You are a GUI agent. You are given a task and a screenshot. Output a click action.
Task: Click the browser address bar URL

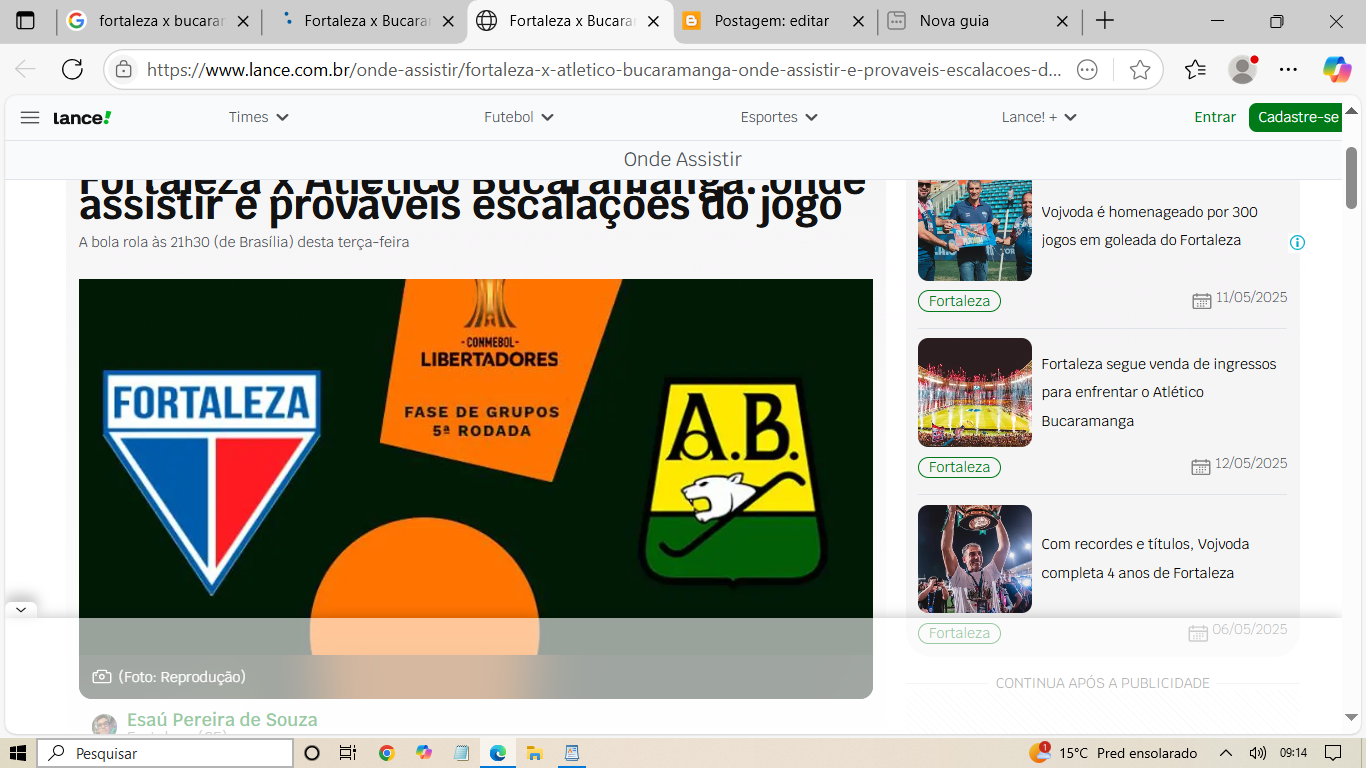pyautogui.click(x=604, y=69)
